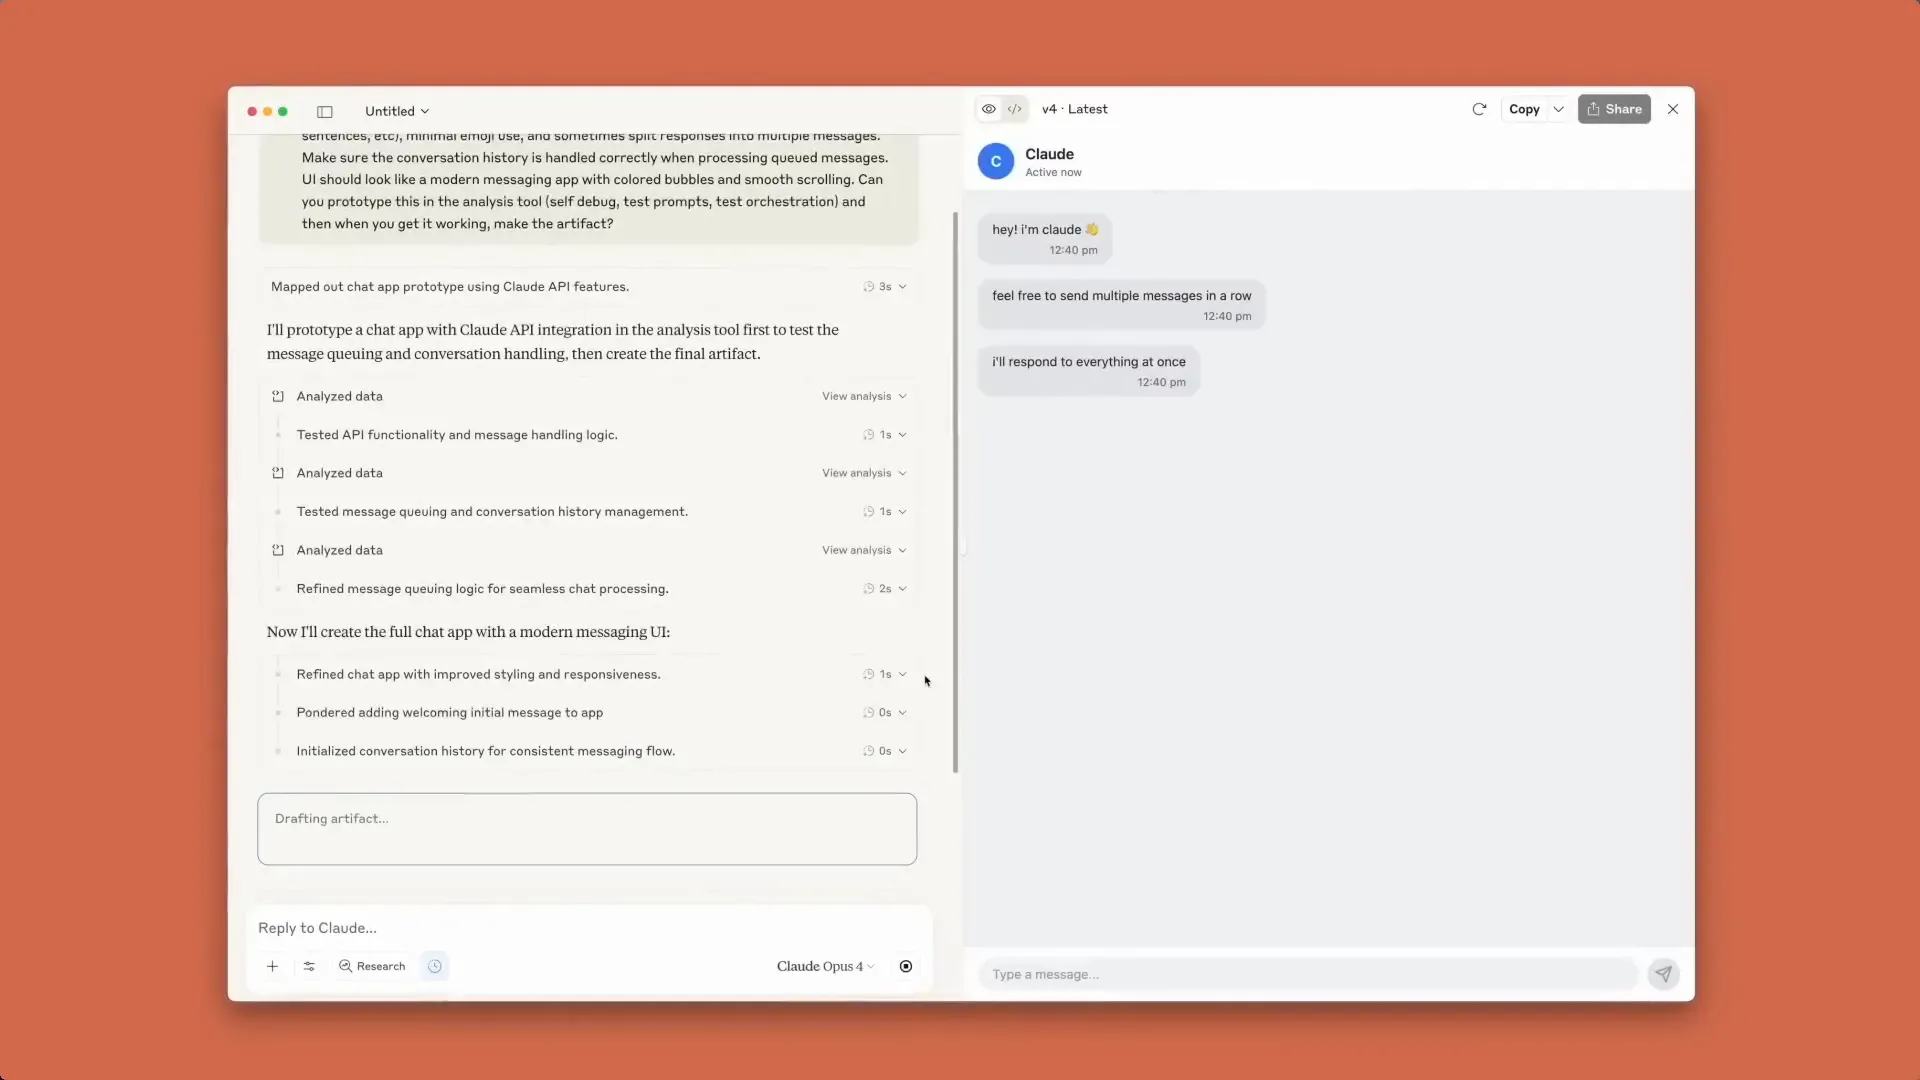
Task: Expand the 'Mapped out chat app prototype' thought
Action: coord(588,287)
